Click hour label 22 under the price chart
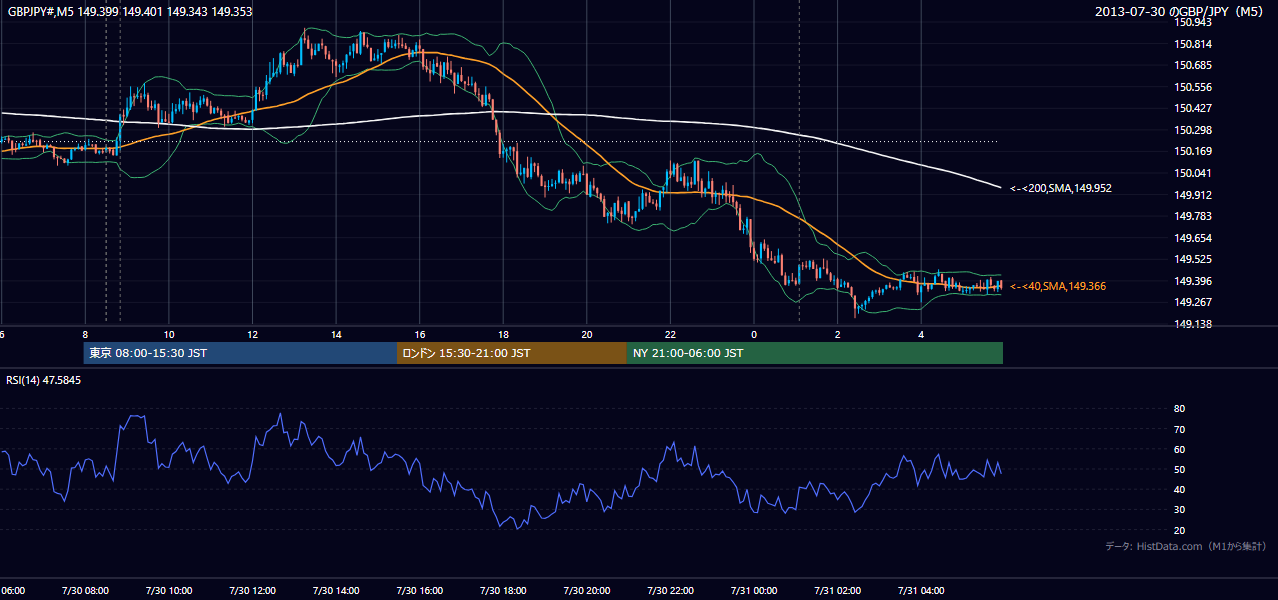 (670, 334)
